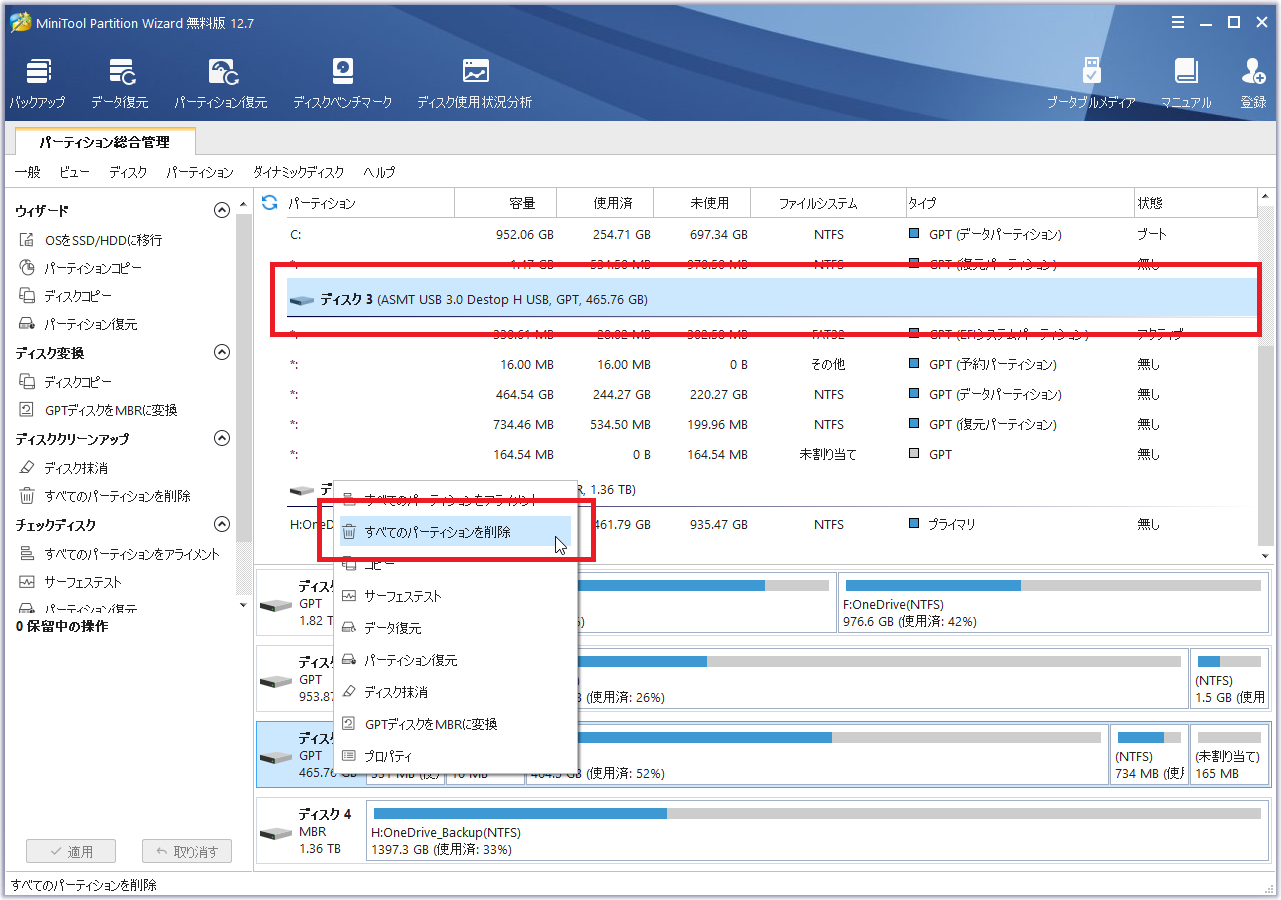Click OSをSSD/HDDに移行 in the wizard list

click(x=103, y=240)
